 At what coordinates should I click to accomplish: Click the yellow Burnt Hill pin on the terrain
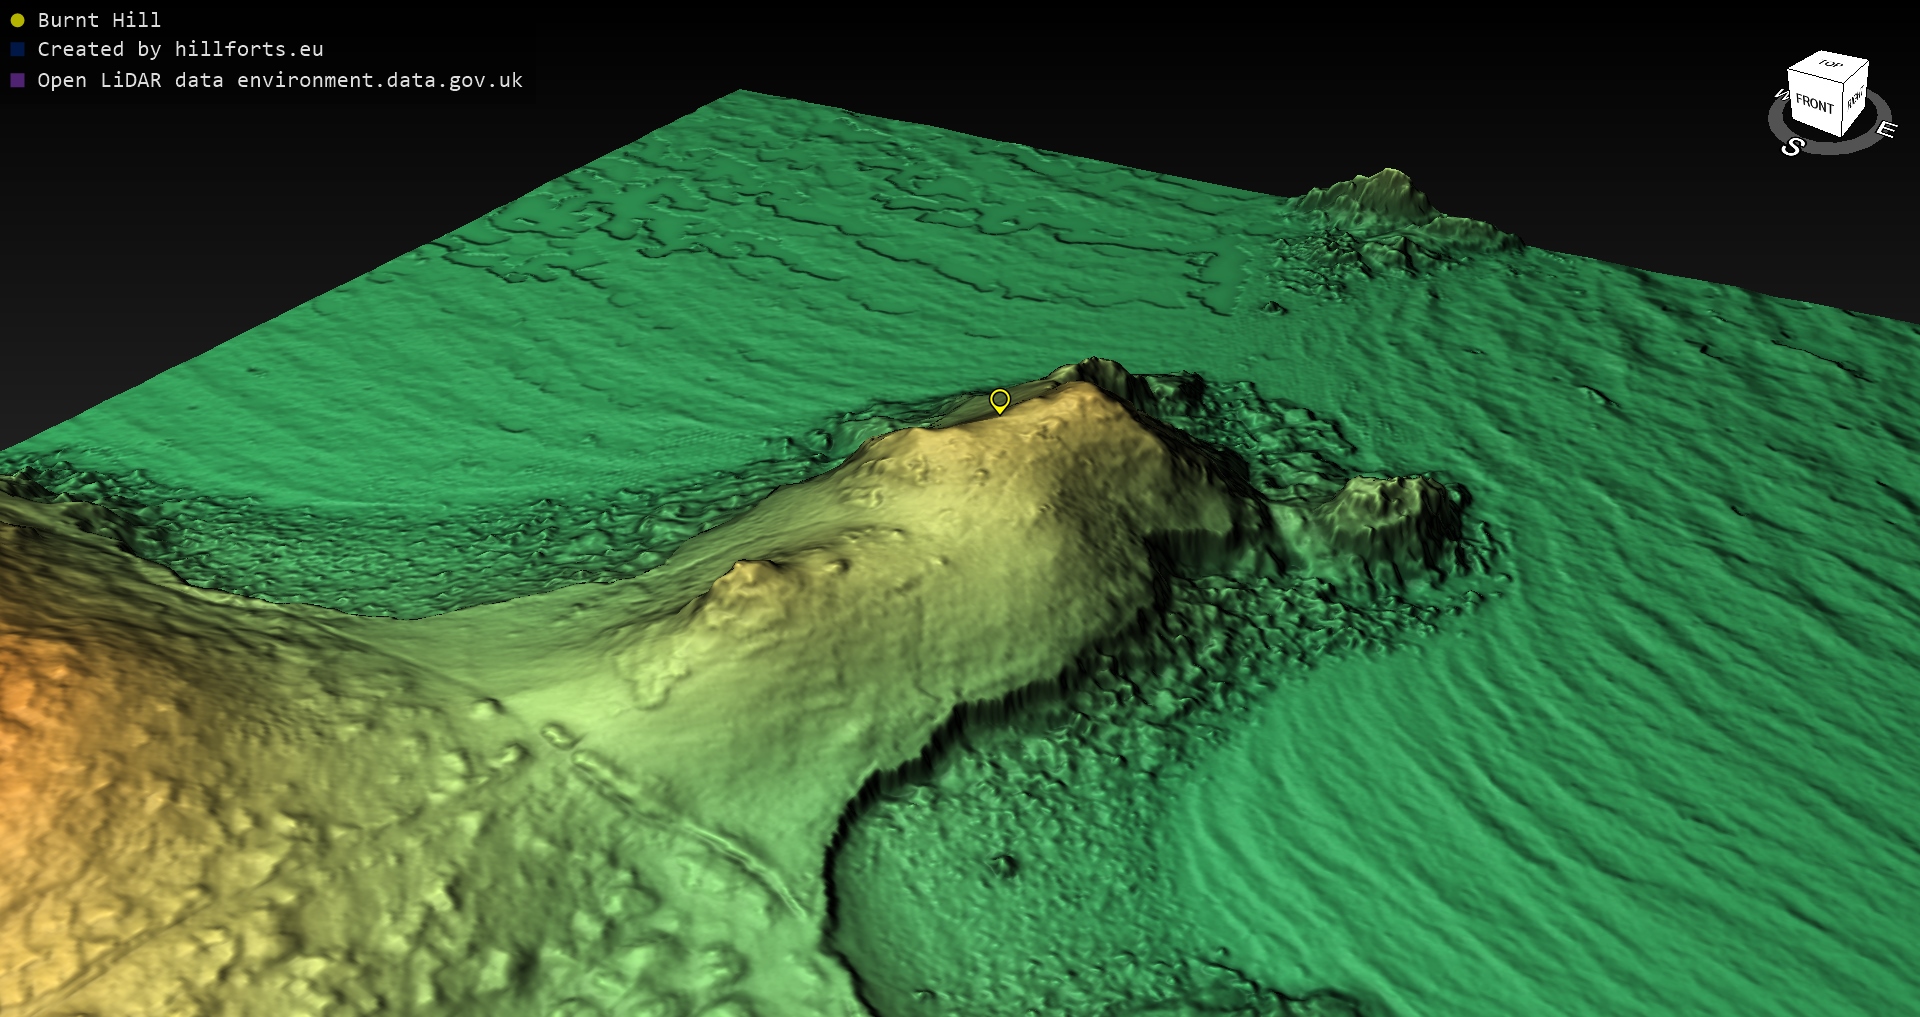point(999,401)
